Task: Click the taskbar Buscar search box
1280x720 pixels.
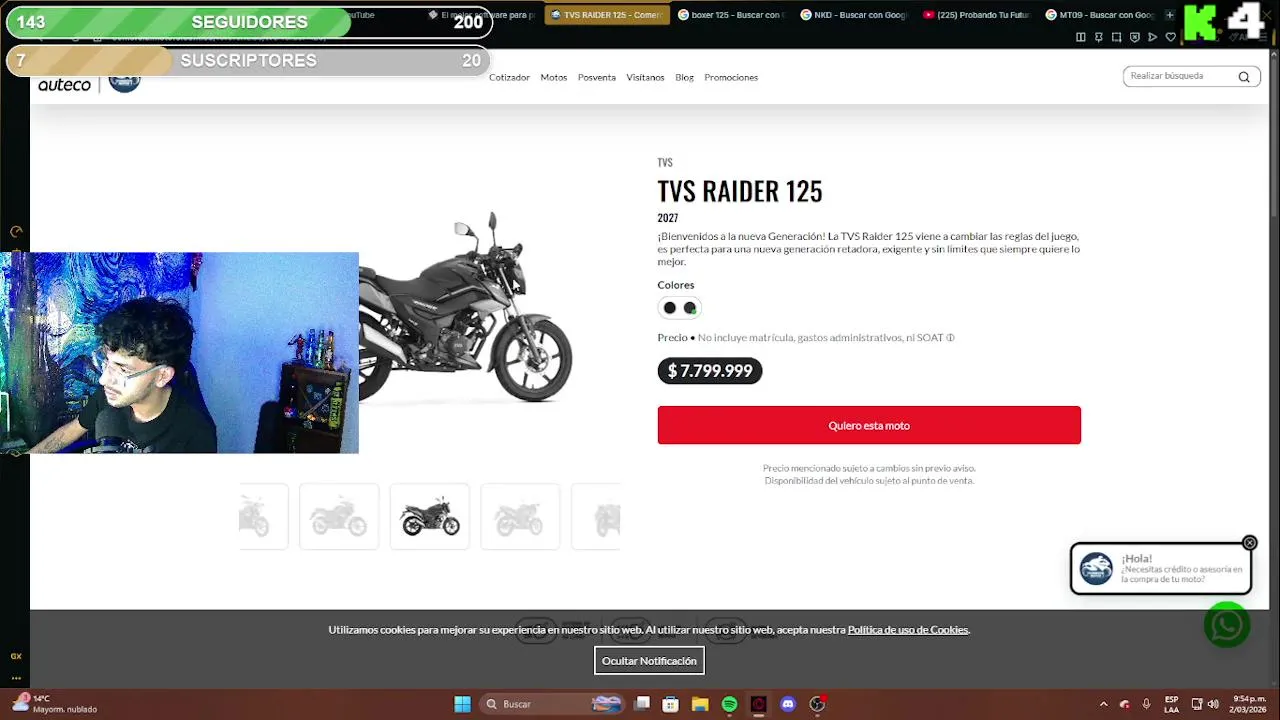Action: tap(550, 704)
